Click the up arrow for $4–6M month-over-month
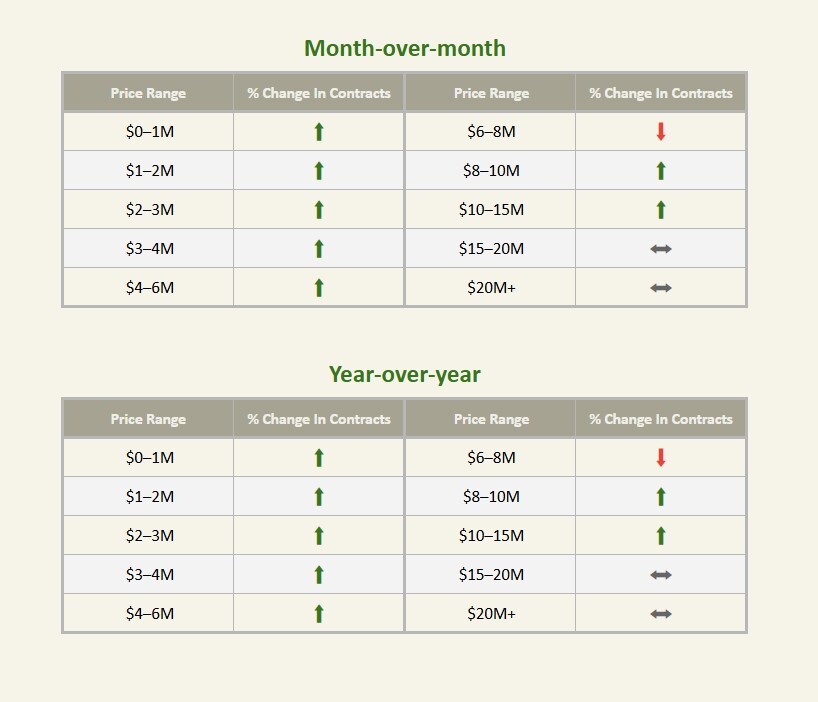Screen dimensions: 818x702 pos(319,287)
